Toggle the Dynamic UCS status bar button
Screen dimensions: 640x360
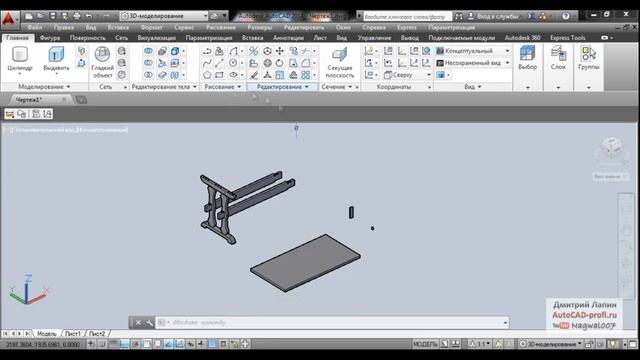(x=180, y=344)
